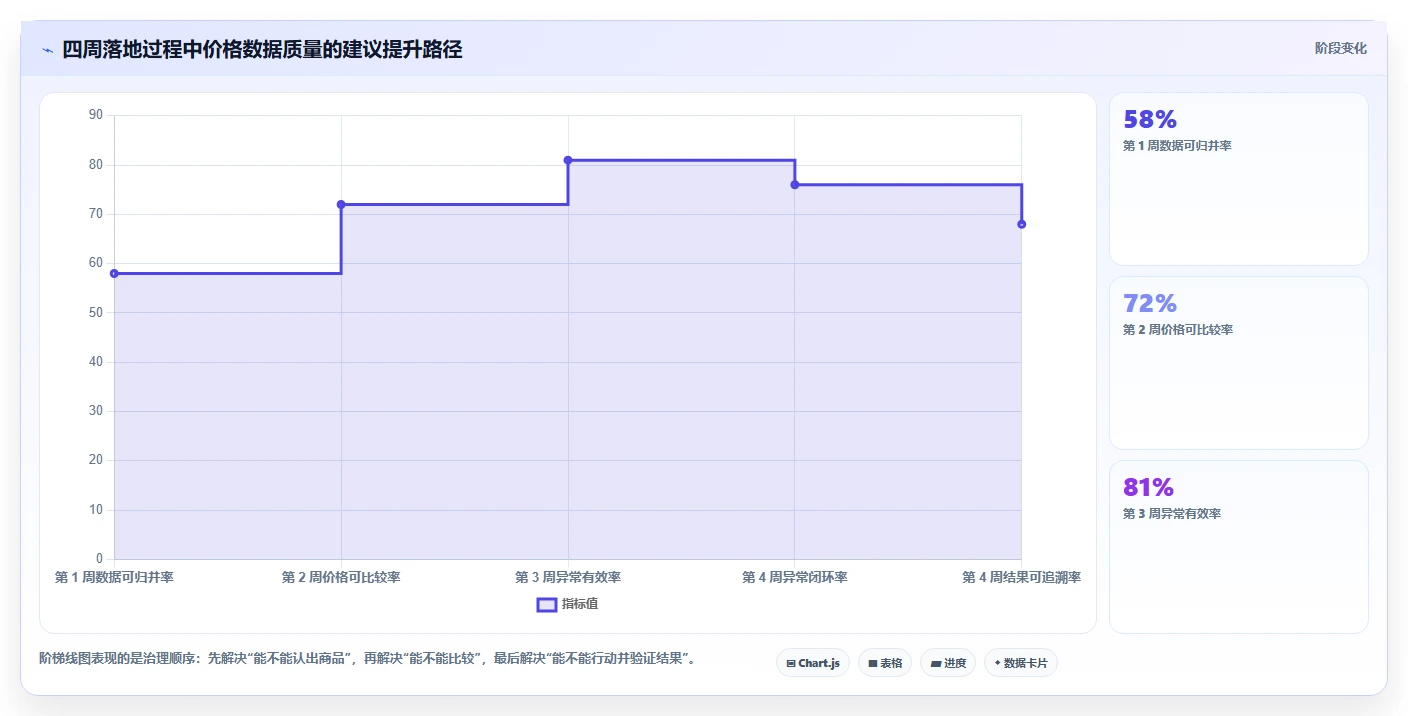Screen dimensions: 1408x716
Task: Click the card label 第 2 周价格可比较率
Action: 1178,330
